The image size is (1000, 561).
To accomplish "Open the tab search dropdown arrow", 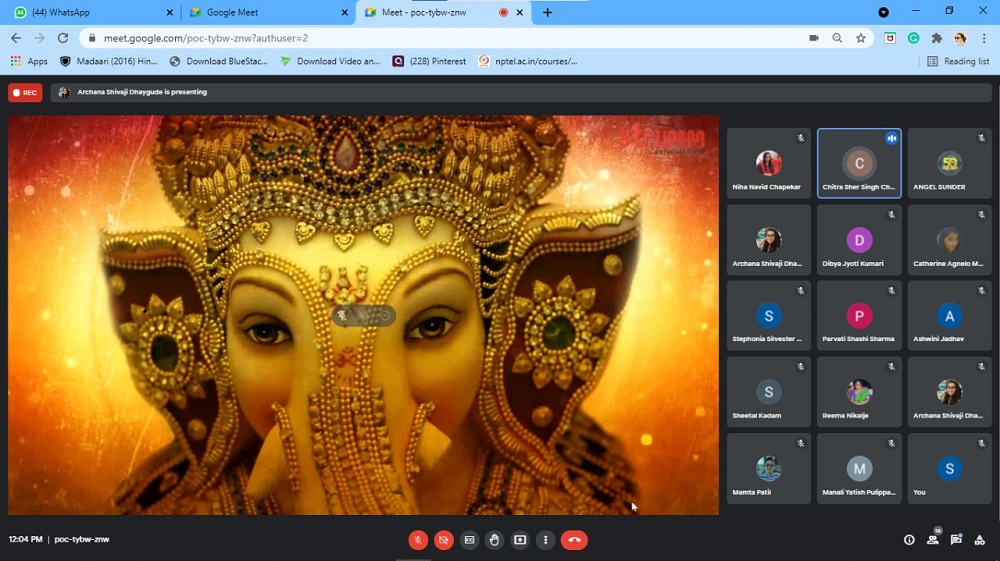I will [883, 12].
